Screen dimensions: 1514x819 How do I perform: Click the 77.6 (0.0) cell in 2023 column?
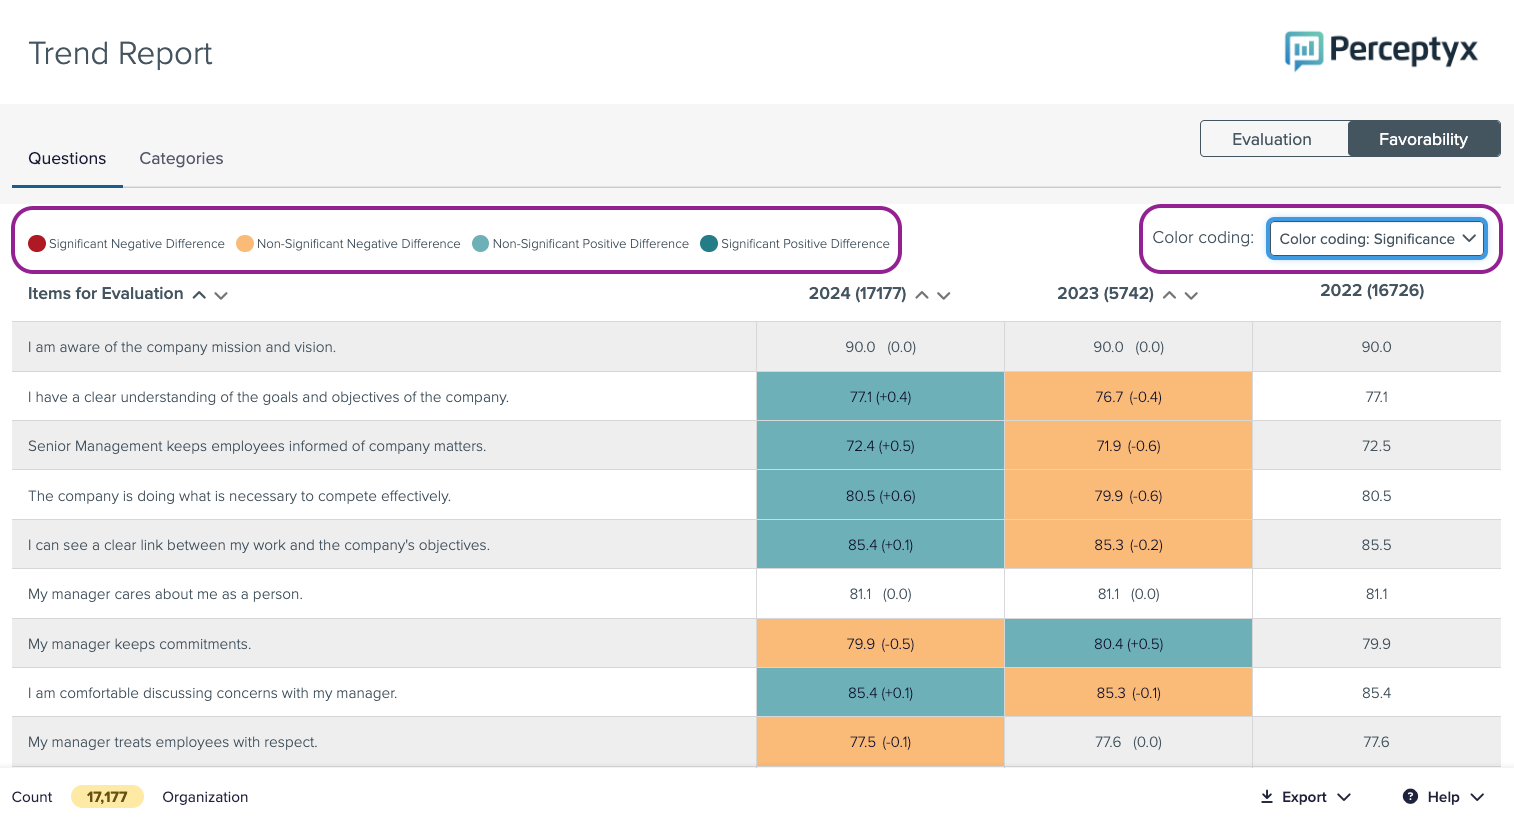1128,742
